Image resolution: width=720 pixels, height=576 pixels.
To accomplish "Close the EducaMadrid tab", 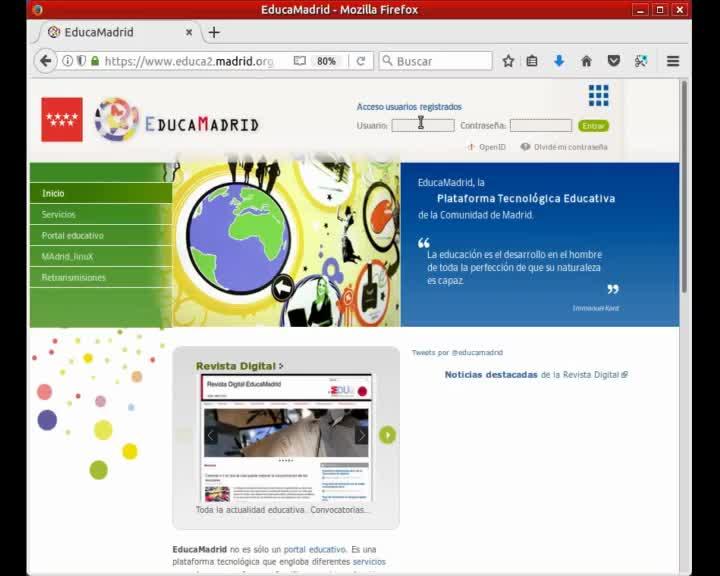I will click(189, 32).
